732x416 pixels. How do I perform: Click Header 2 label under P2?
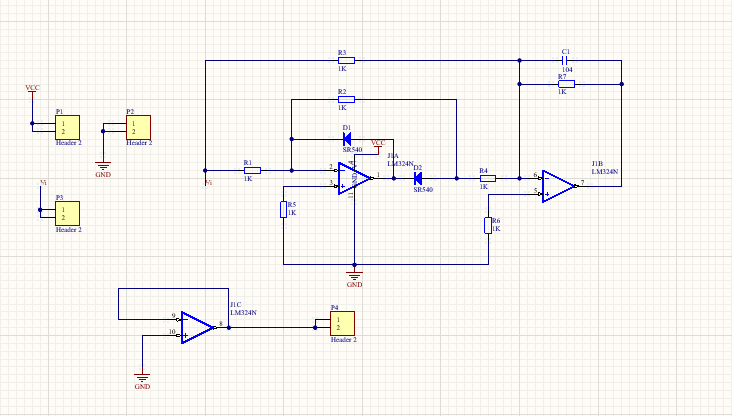(x=139, y=143)
